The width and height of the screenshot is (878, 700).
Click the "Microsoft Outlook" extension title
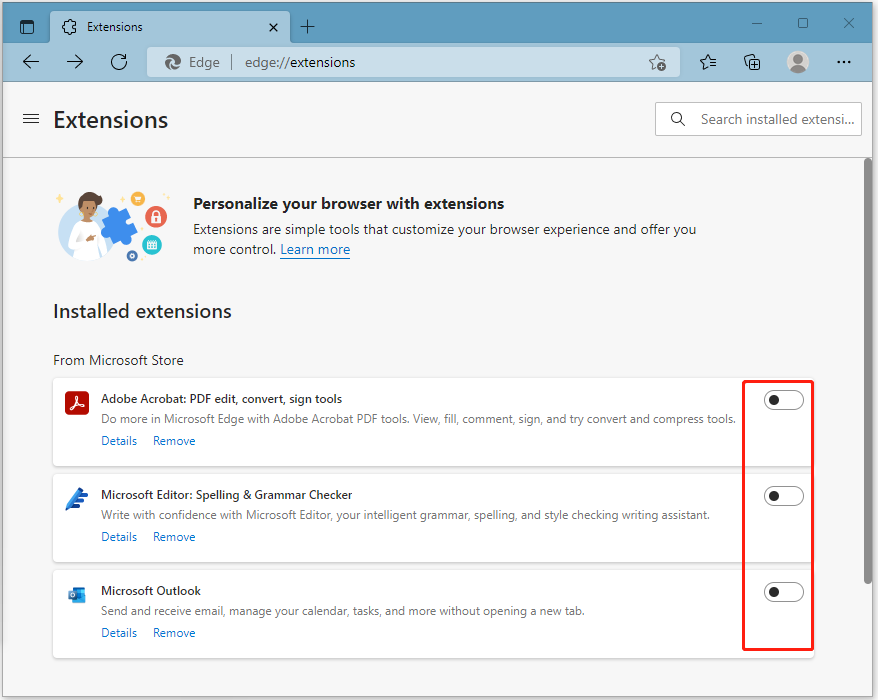tap(151, 591)
